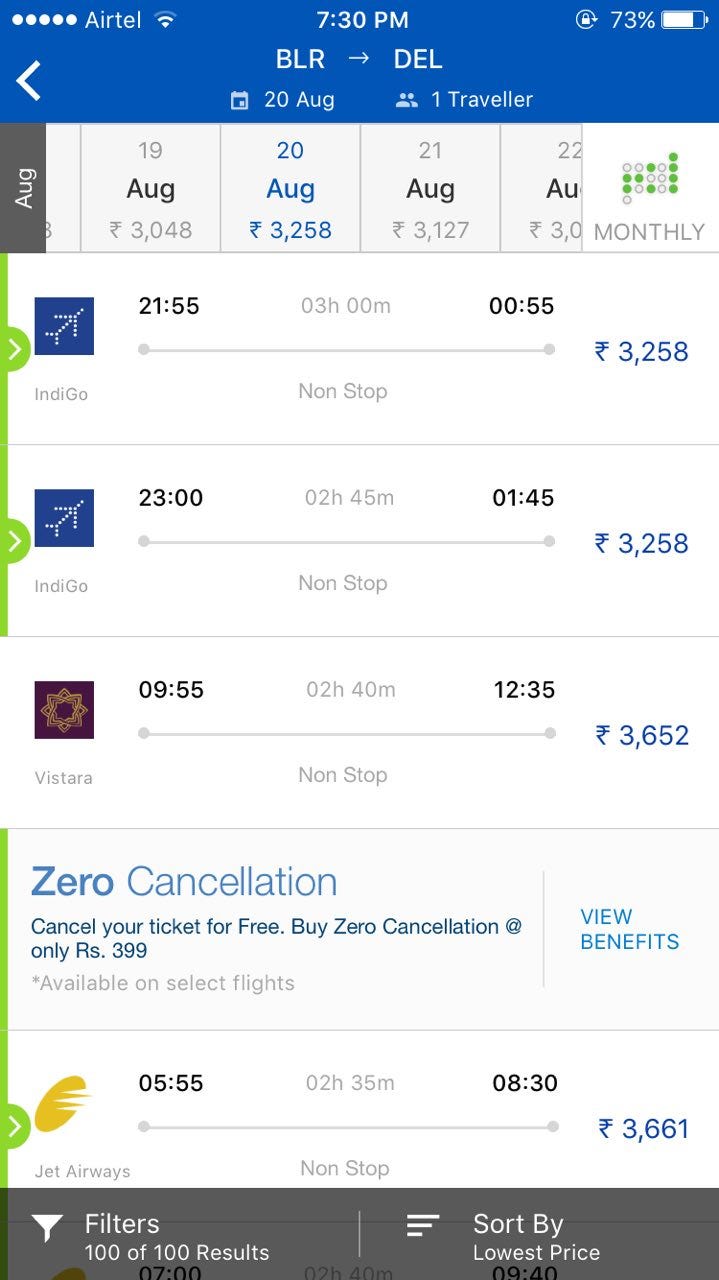Expand the 23:00 IndiGo flight green chevron

pos(14,541)
